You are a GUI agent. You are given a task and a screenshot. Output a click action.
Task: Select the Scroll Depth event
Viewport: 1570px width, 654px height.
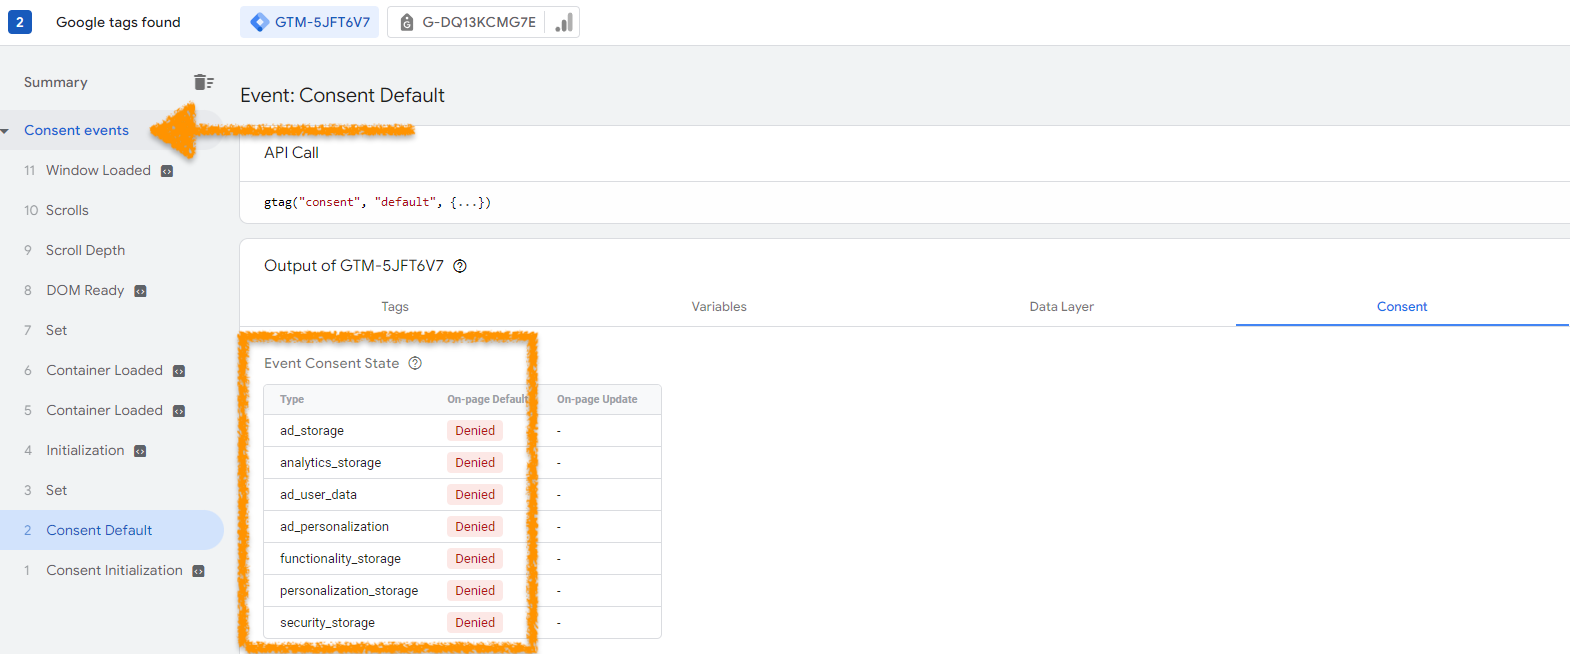85,250
